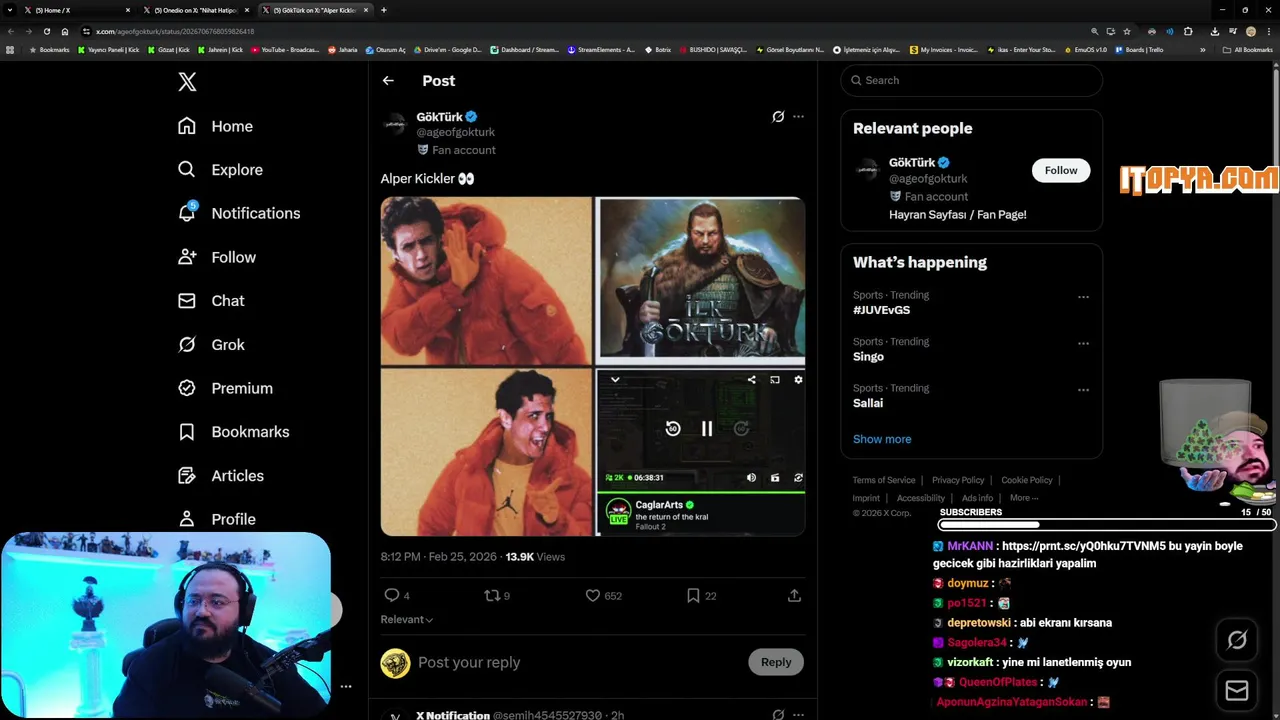Open Yayıncı Paneli | Kick bookmark

click(108, 49)
